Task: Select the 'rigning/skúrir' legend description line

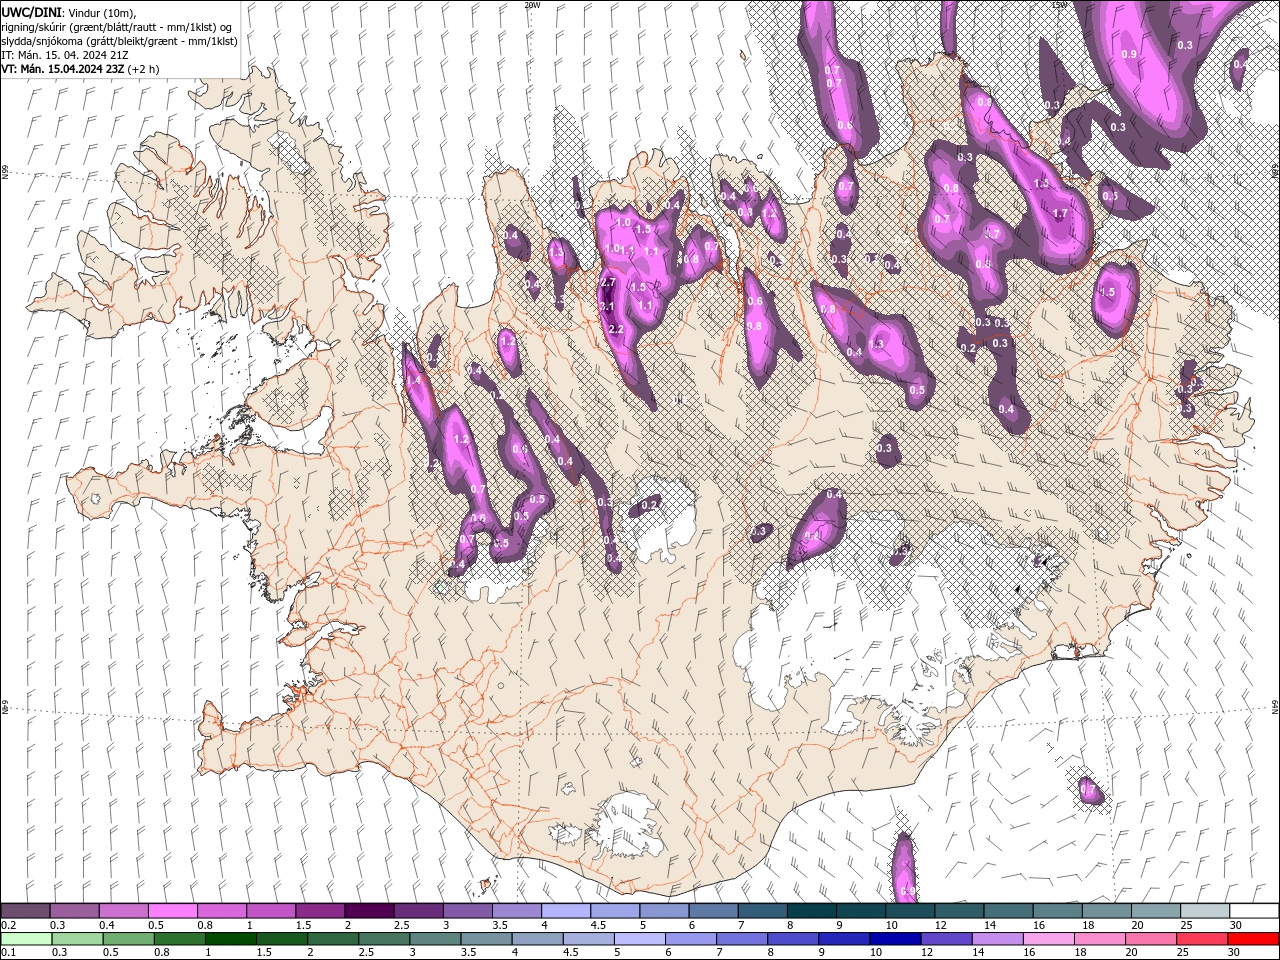Action: click(118, 27)
